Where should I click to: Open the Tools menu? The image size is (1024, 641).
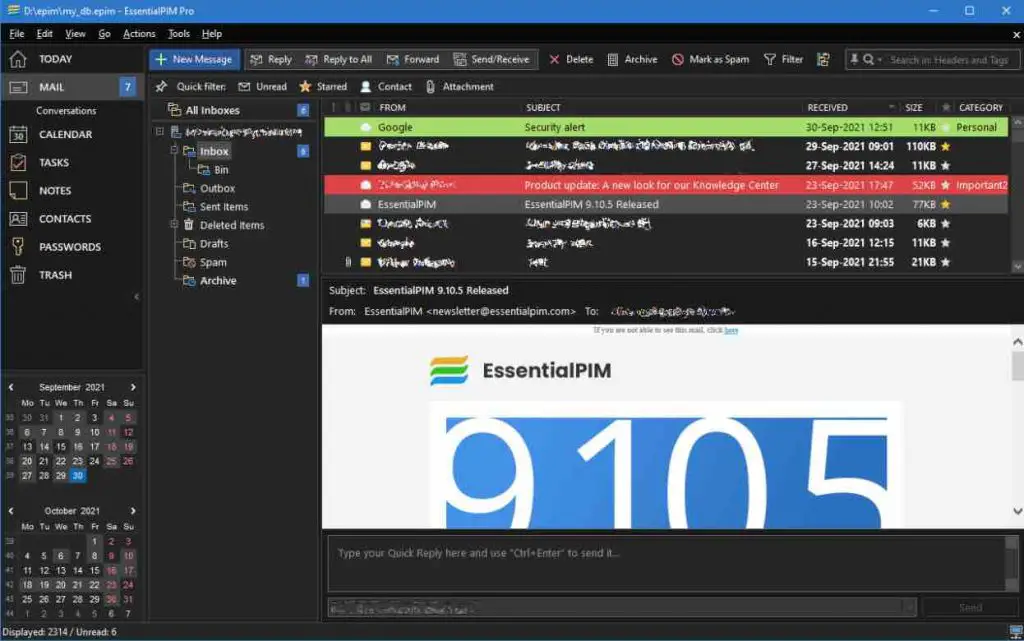pyautogui.click(x=179, y=34)
